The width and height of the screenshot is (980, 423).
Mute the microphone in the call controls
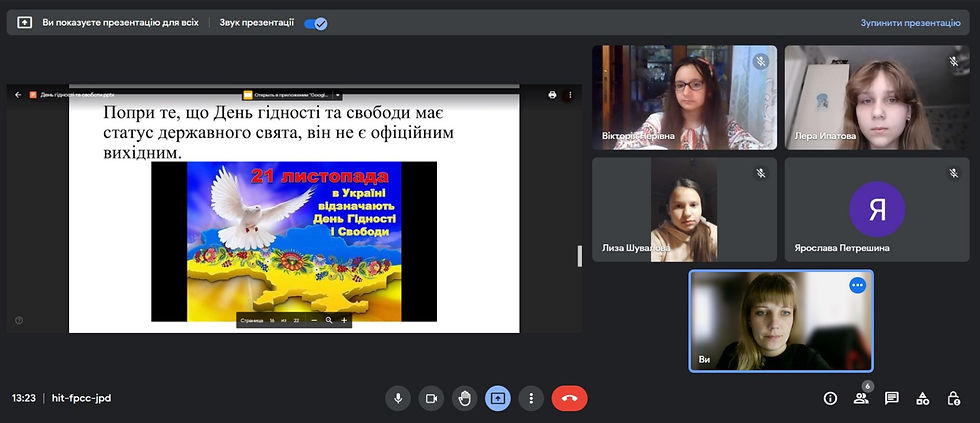pyautogui.click(x=398, y=398)
